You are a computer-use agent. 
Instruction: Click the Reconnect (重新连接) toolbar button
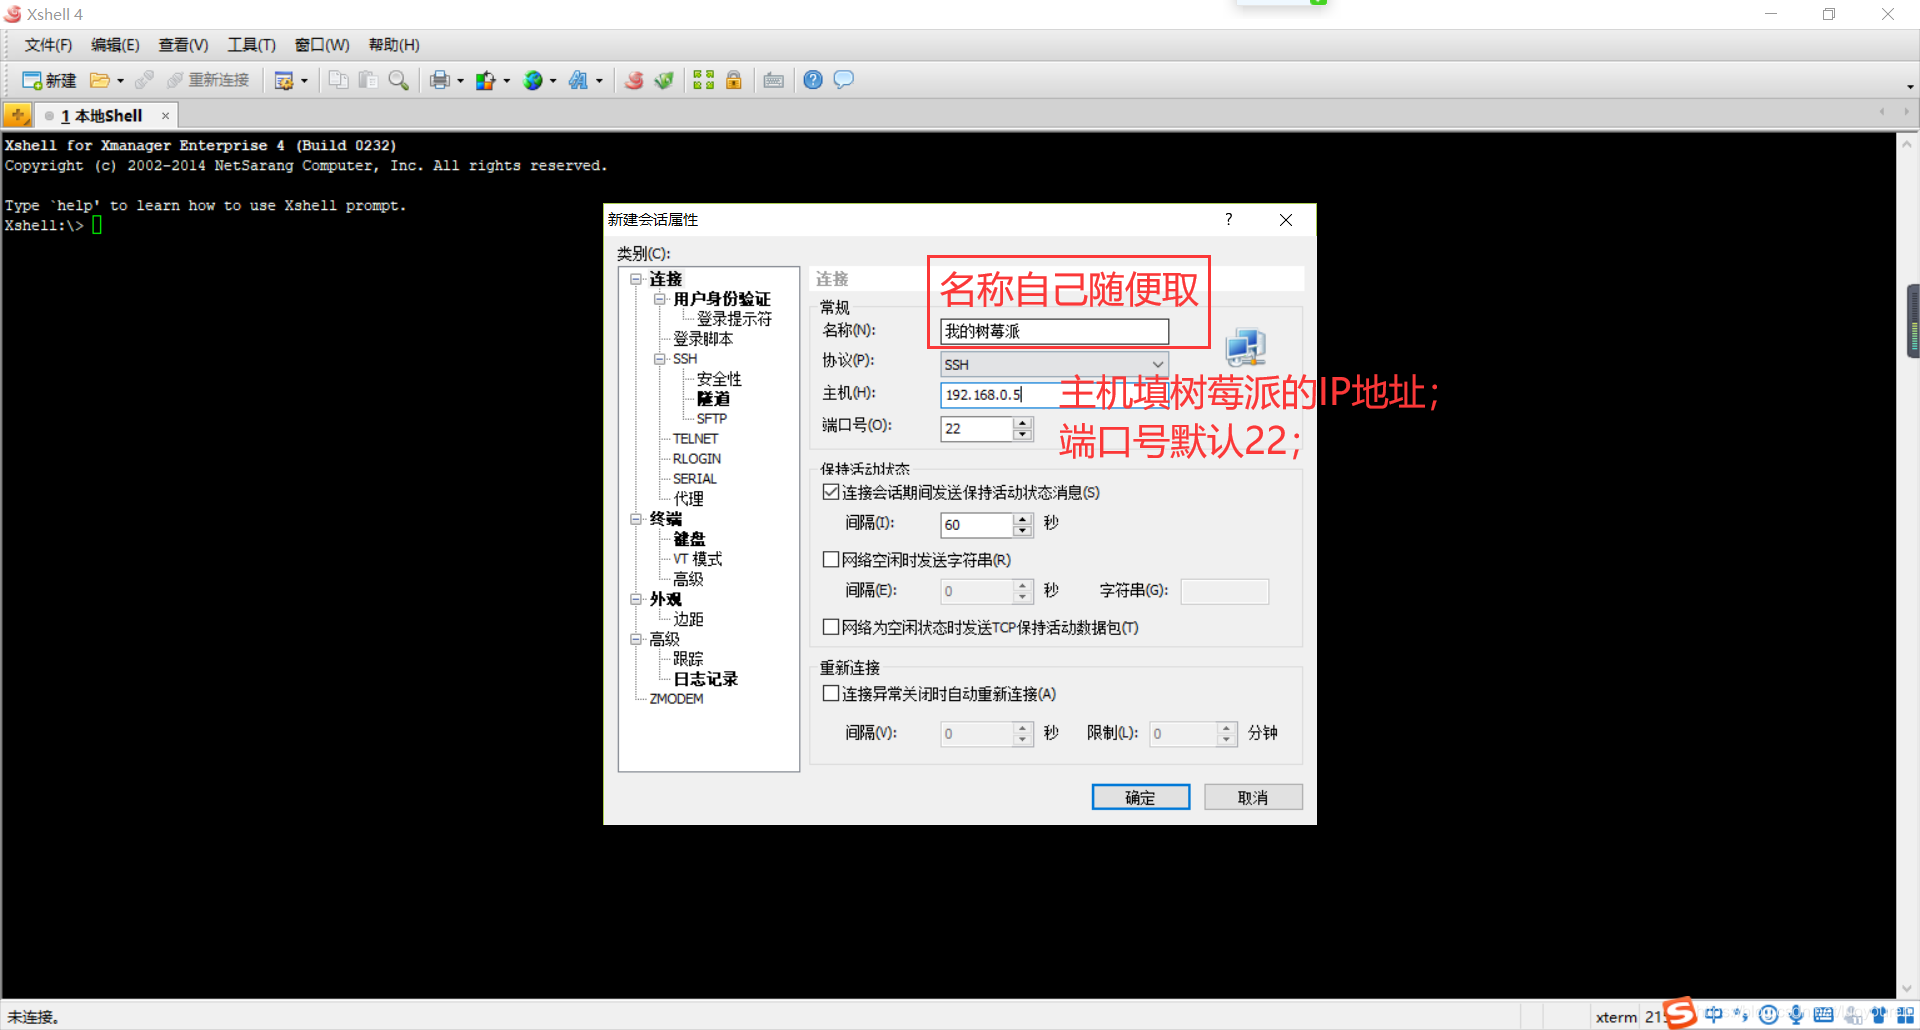(208, 80)
